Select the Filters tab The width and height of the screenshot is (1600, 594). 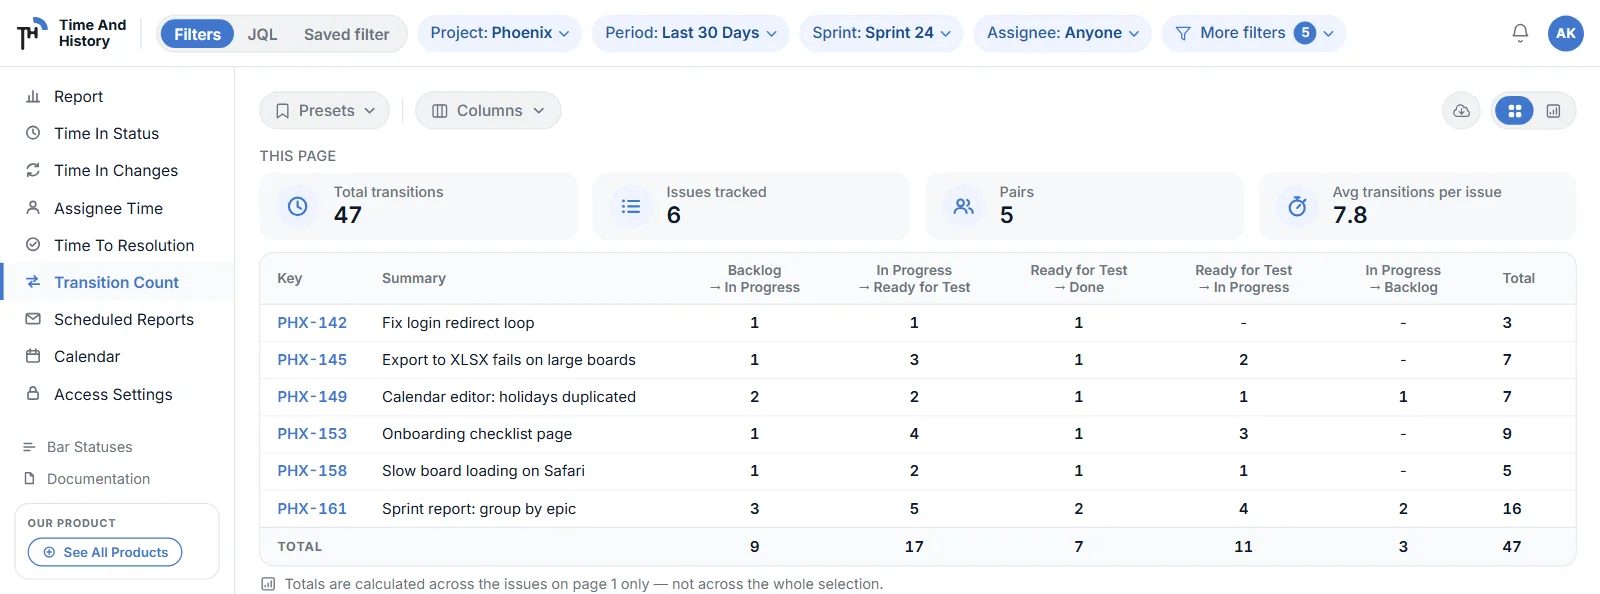[197, 34]
